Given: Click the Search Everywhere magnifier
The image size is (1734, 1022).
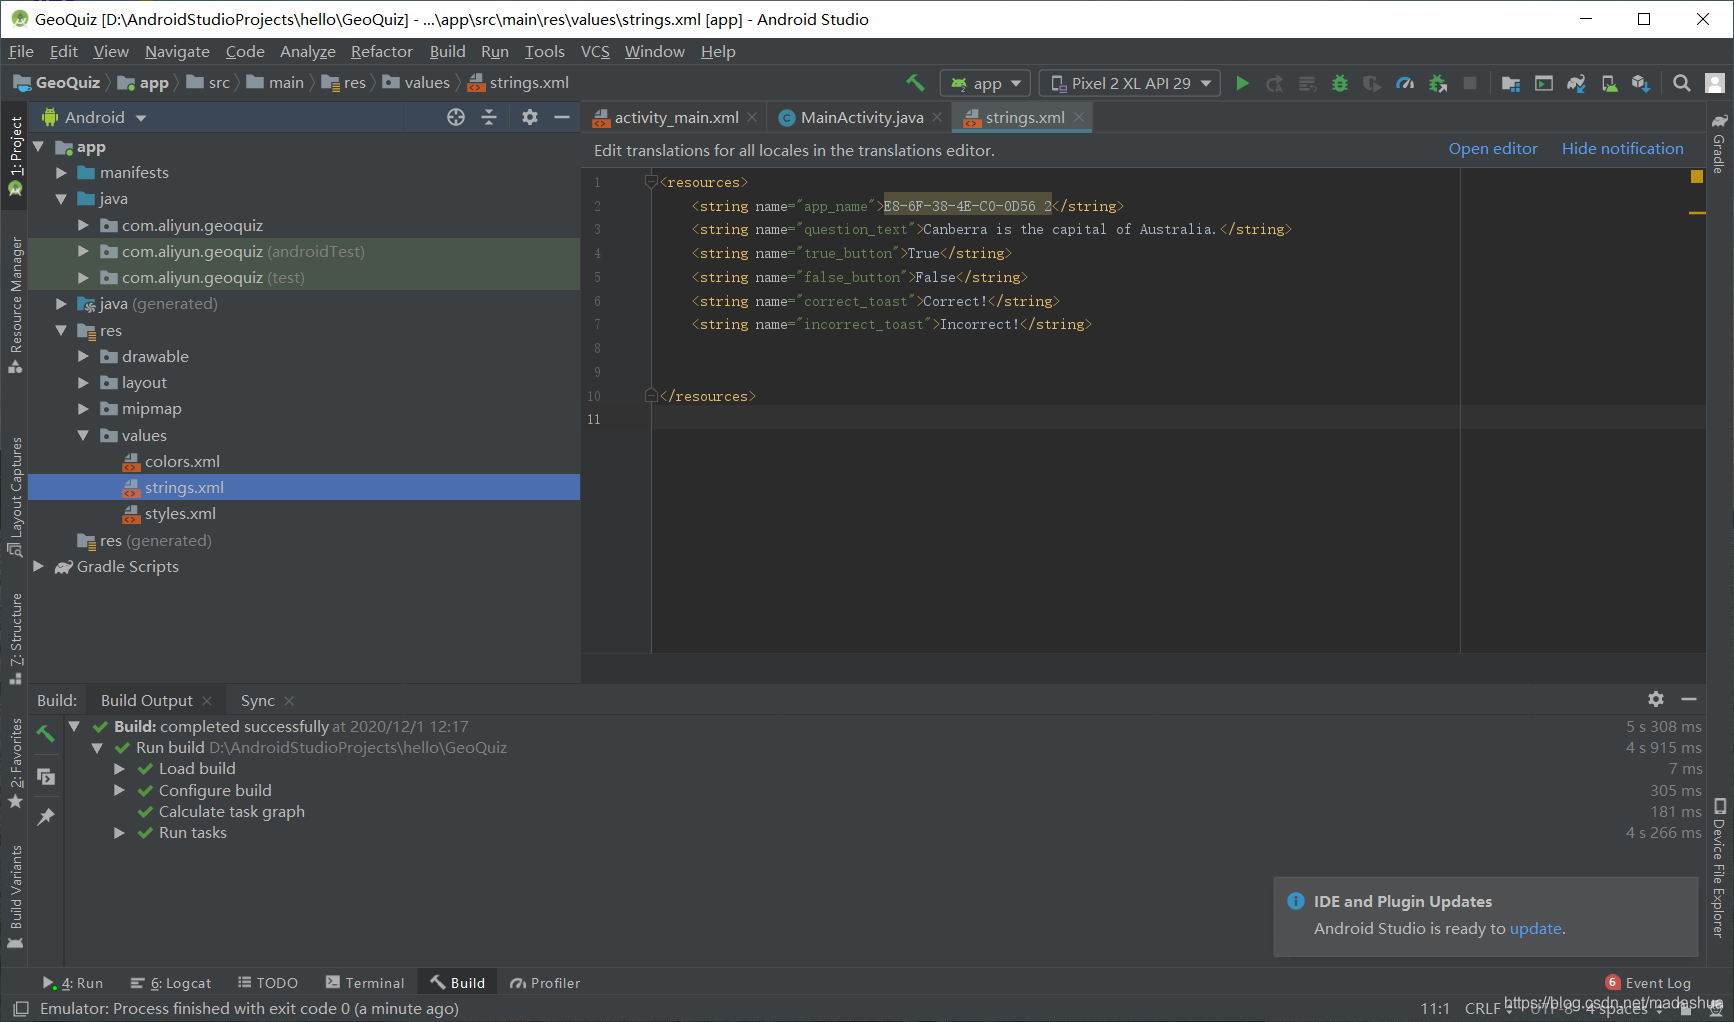Looking at the screenshot, I should click(x=1682, y=83).
